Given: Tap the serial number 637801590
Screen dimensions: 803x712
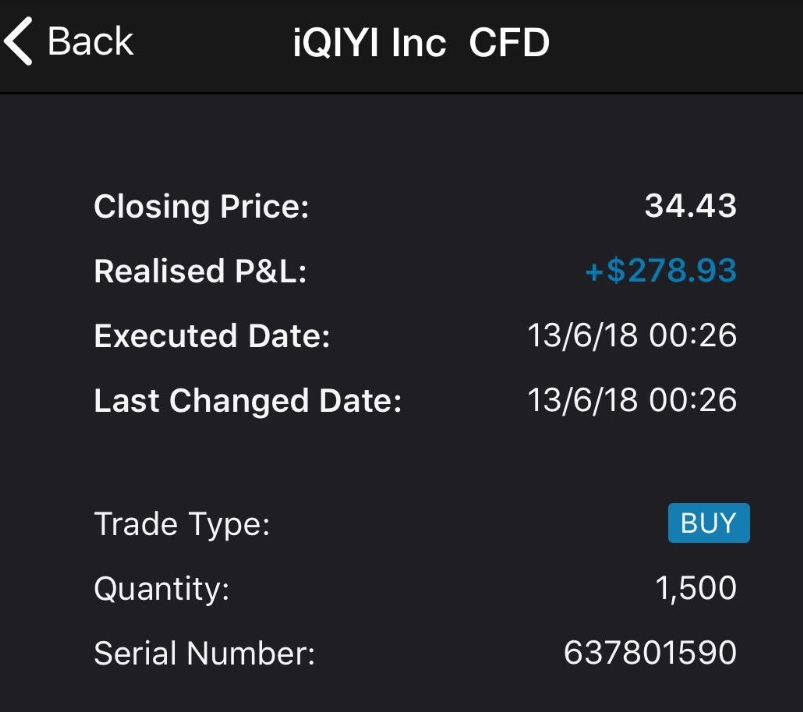Looking at the screenshot, I should point(650,654).
